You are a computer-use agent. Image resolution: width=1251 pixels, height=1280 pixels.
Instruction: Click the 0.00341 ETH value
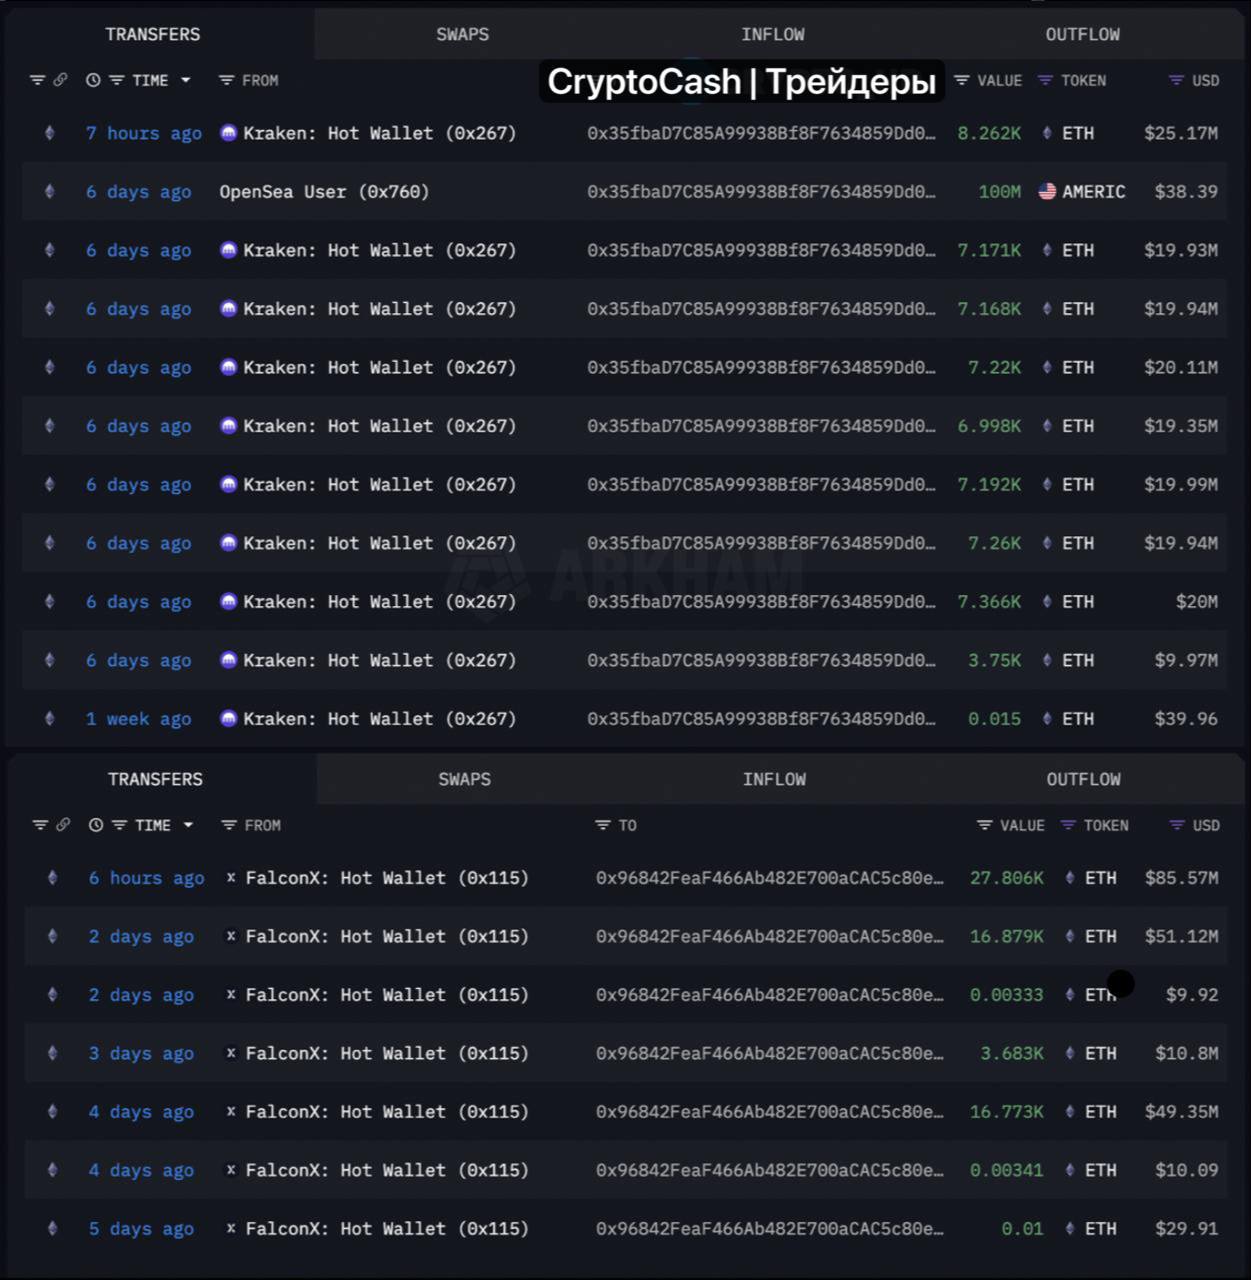1007,1171
